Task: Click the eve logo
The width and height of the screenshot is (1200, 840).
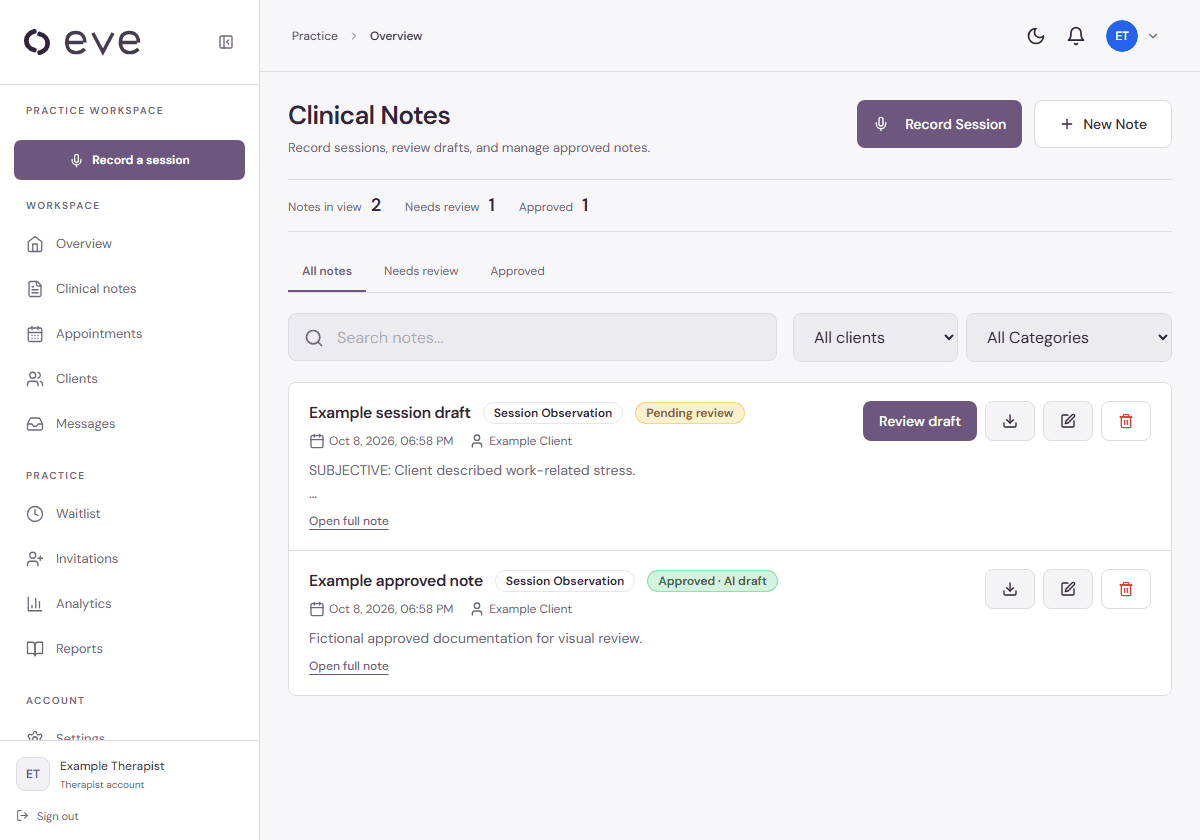Action: 82,42
